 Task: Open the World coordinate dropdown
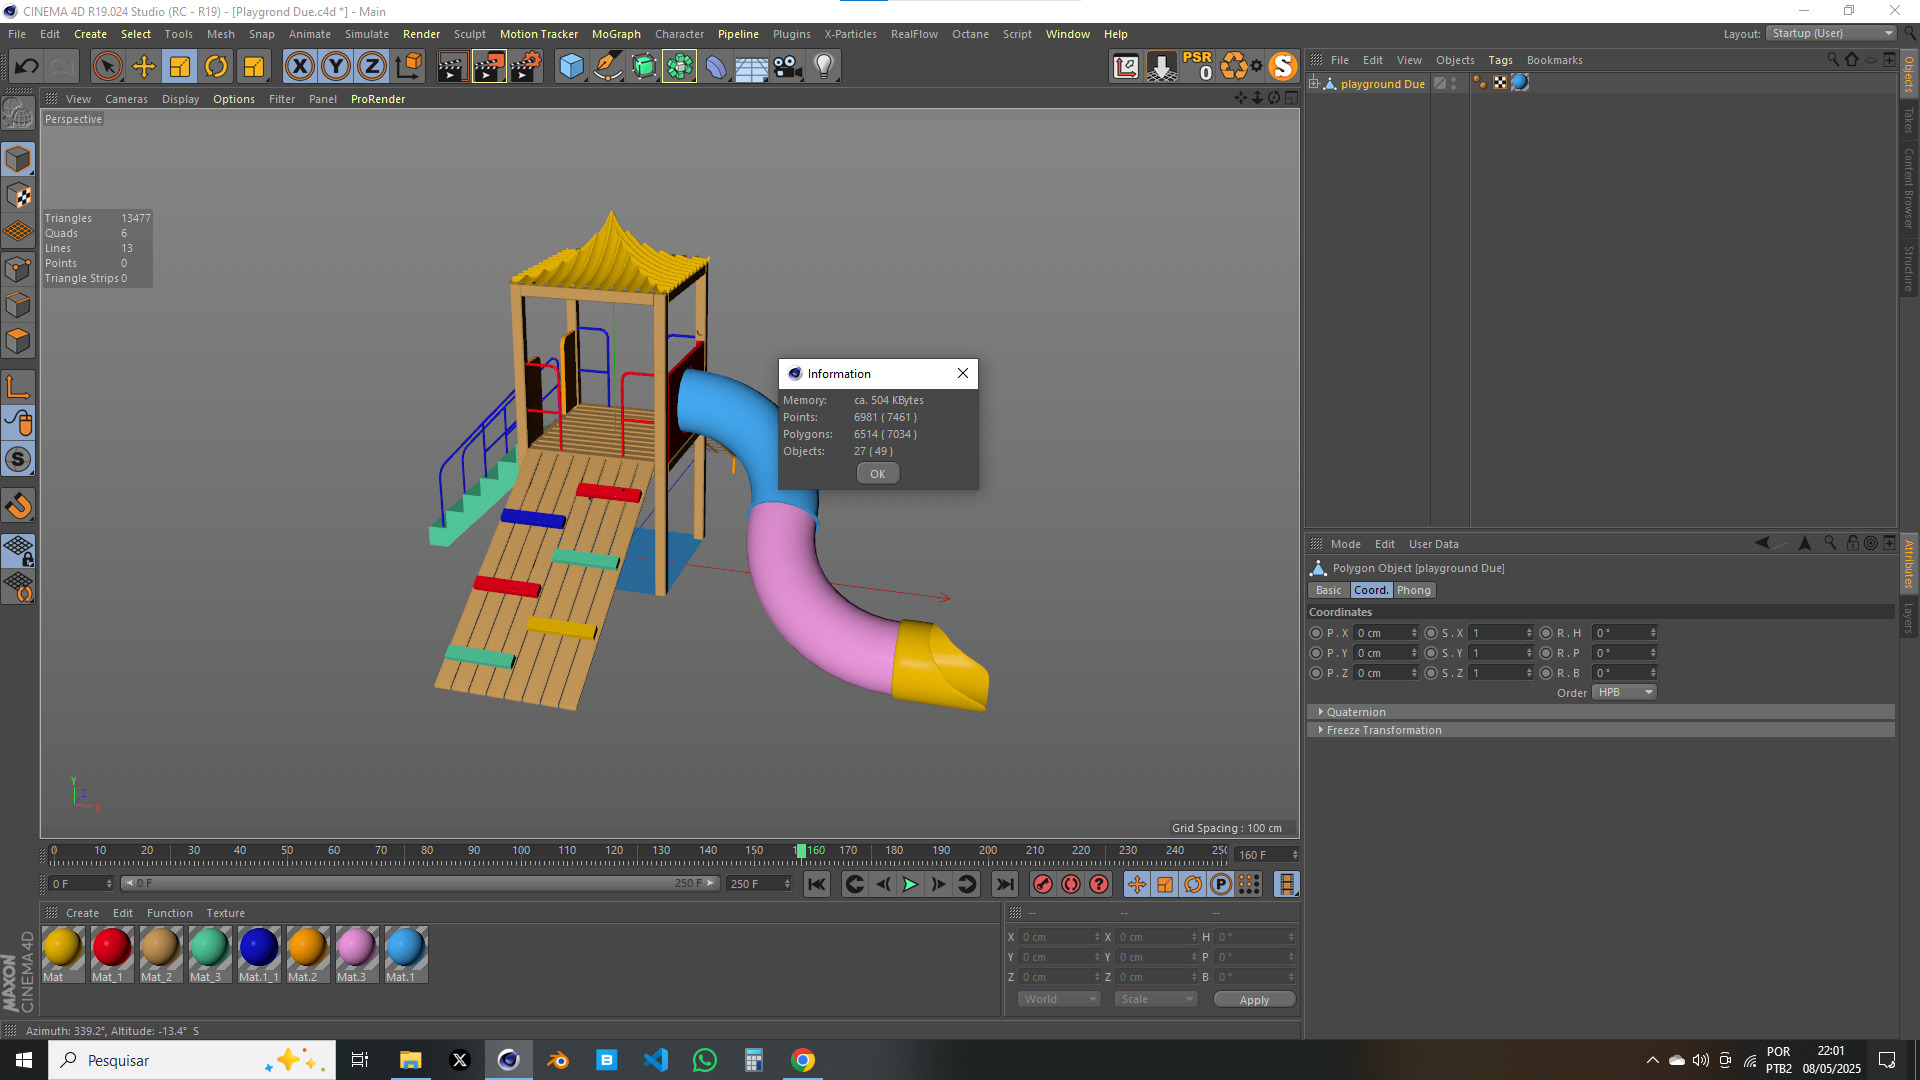[x=1060, y=999]
